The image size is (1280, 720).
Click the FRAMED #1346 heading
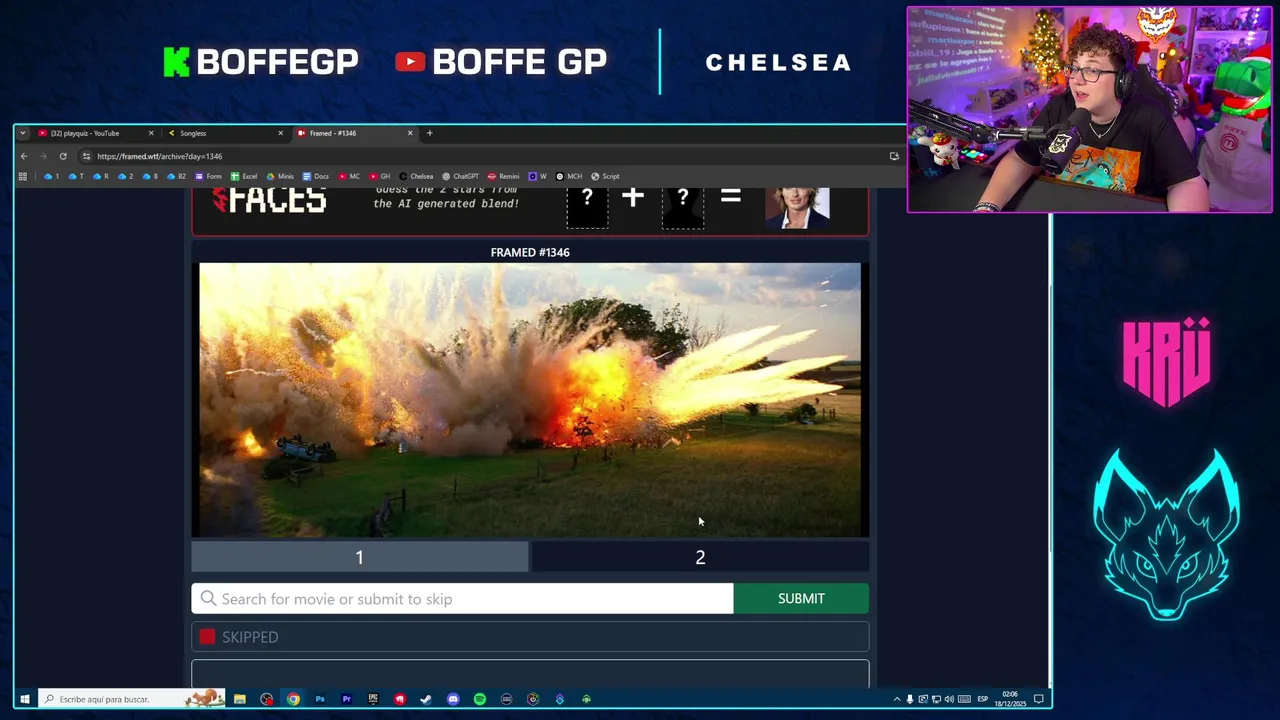coord(530,252)
